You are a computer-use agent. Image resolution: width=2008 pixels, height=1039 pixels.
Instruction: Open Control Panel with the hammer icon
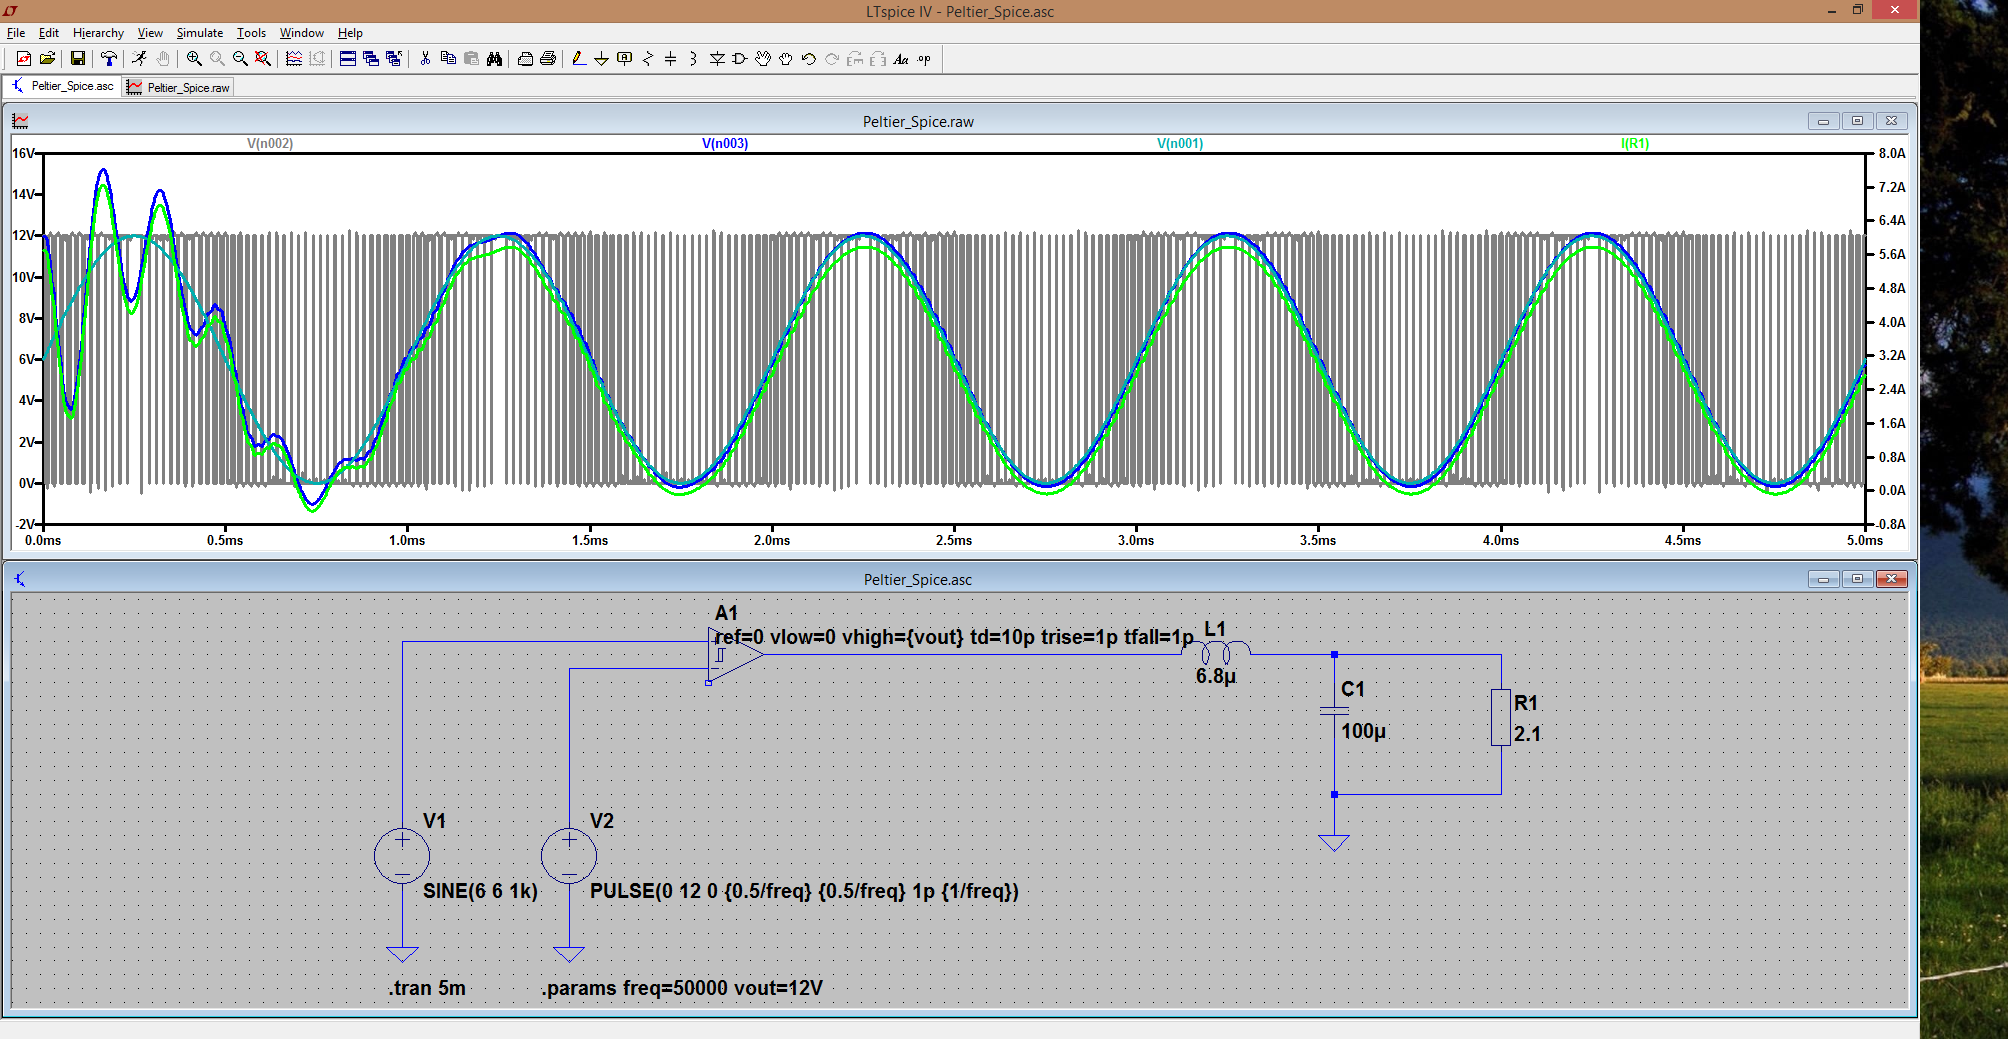pyautogui.click(x=109, y=59)
